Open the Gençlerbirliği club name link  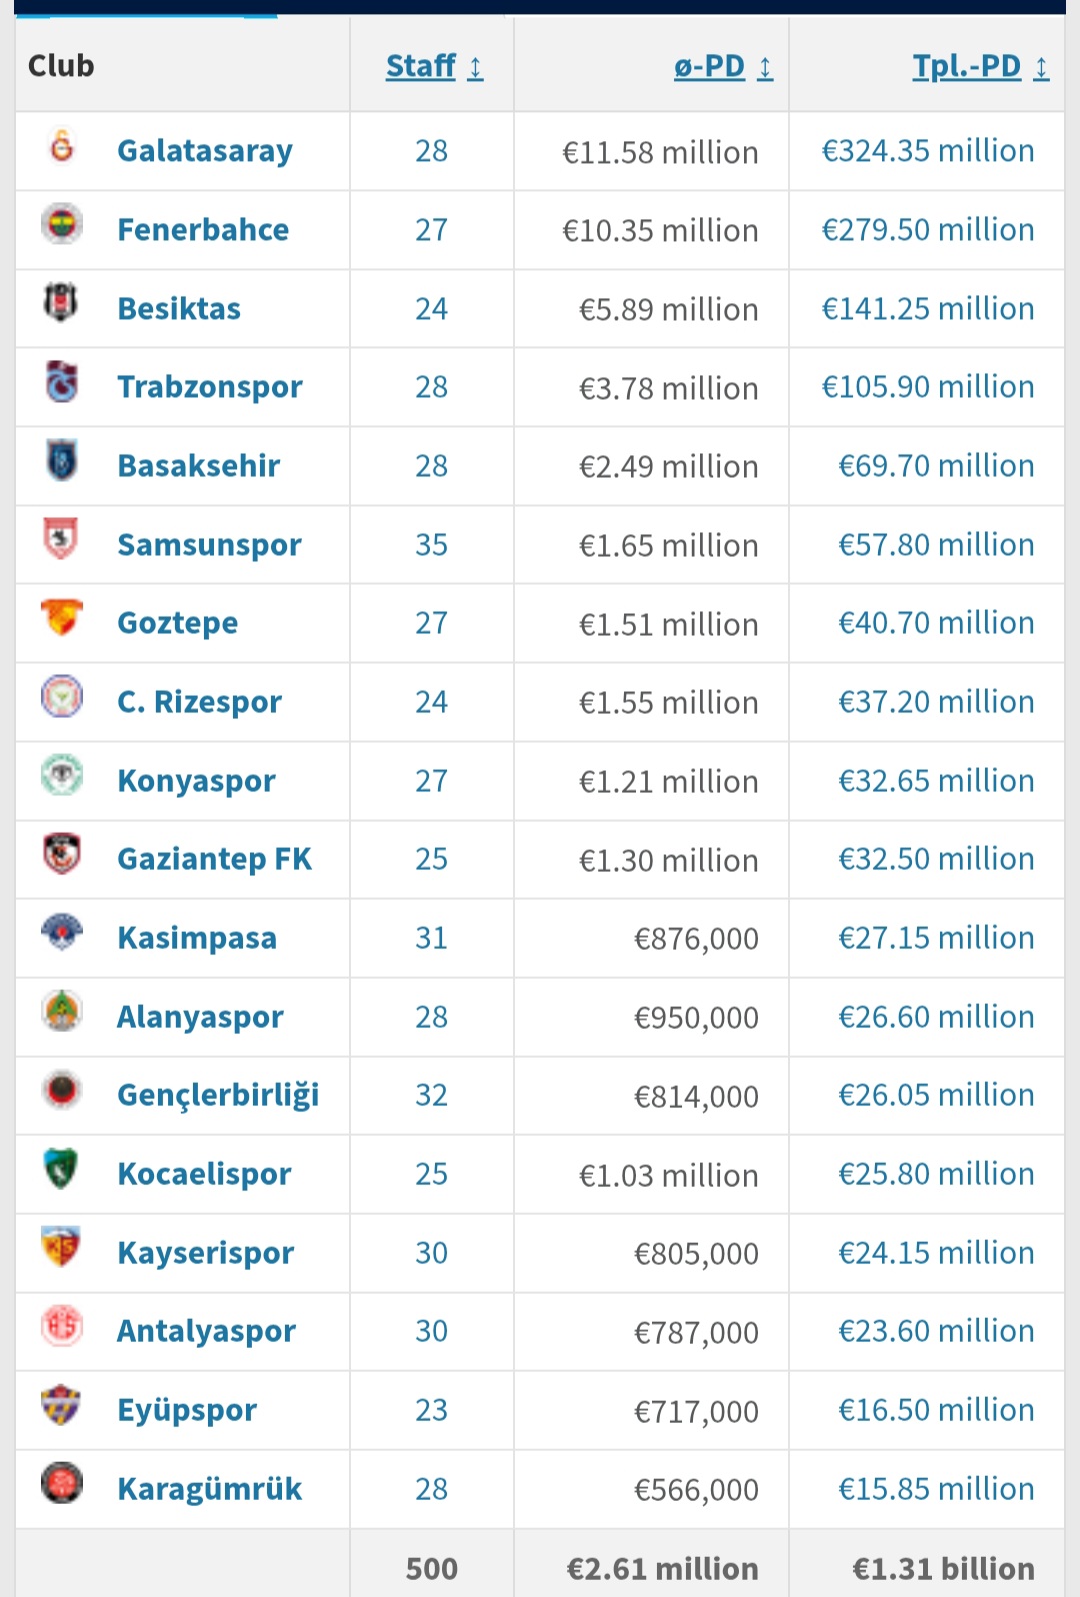coord(218,1095)
